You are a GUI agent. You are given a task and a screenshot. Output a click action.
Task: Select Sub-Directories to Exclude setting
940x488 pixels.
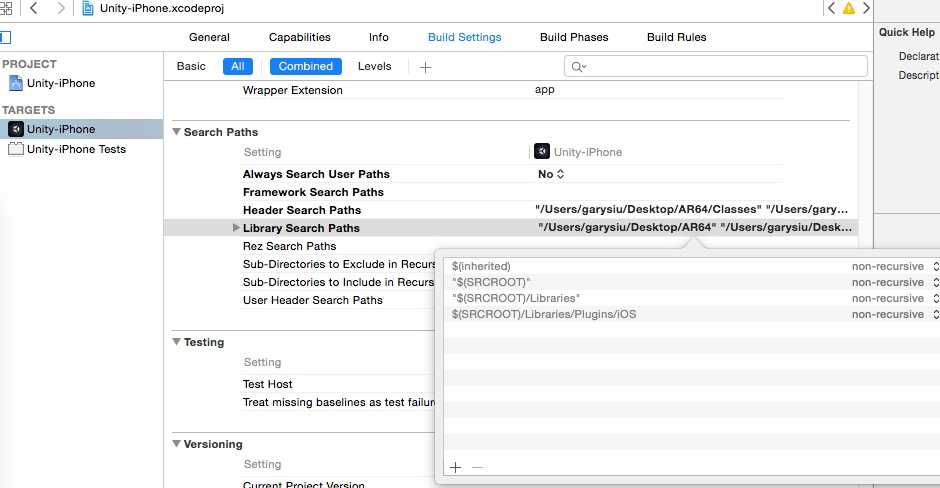click(339, 264)
